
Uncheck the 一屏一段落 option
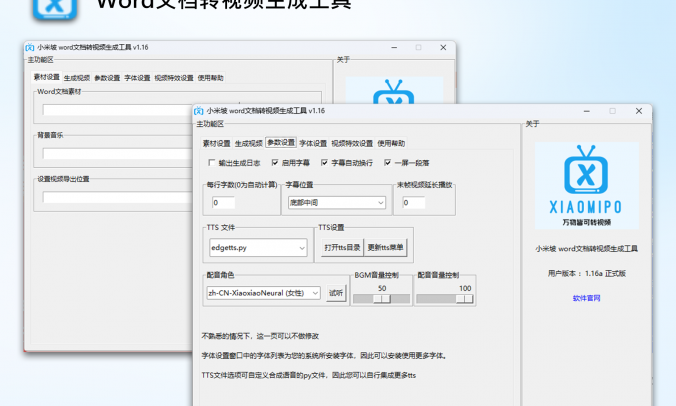(387, 162)
